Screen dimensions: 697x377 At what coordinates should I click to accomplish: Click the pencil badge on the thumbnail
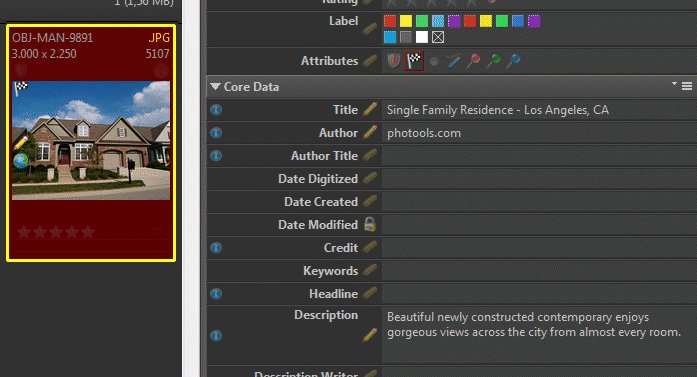tap(21, 143)
